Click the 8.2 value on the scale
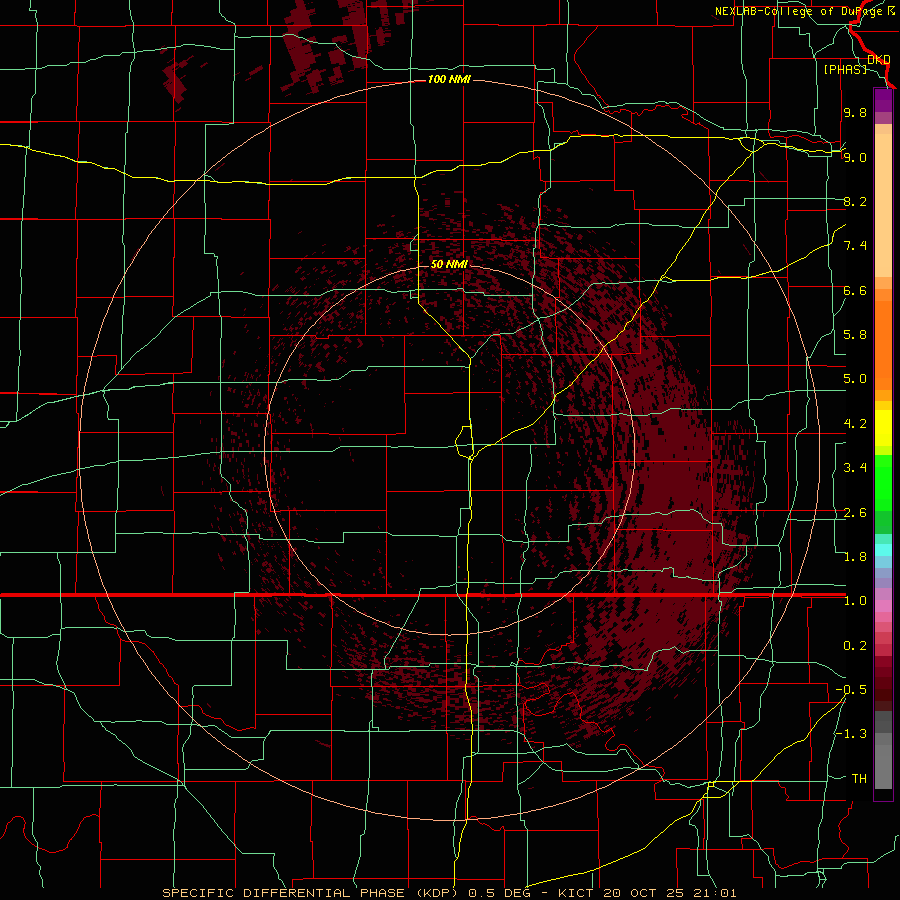 (855, 201)
